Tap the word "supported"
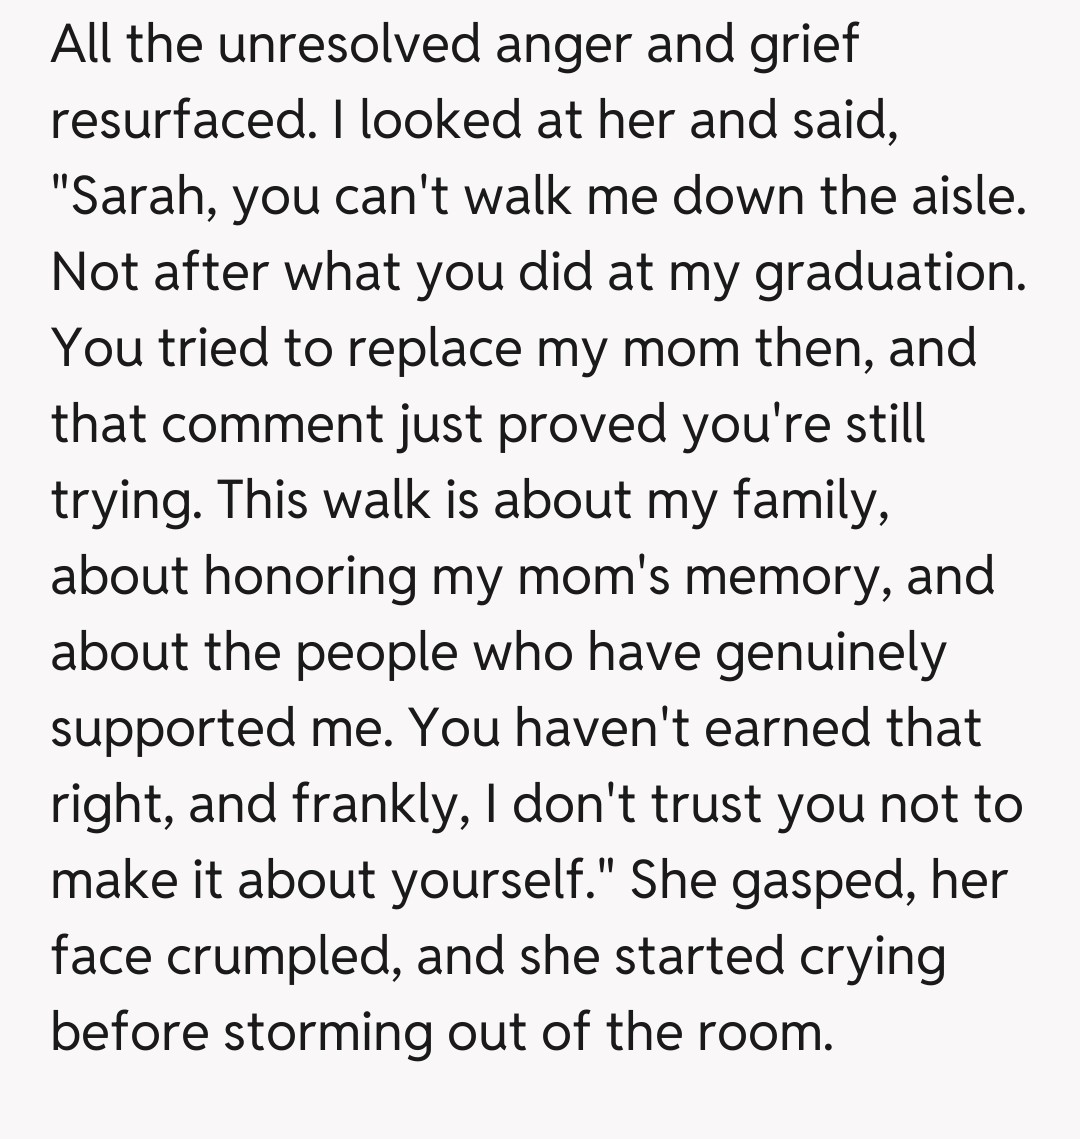The image size is (1080, 1139). tap(170, 729)
